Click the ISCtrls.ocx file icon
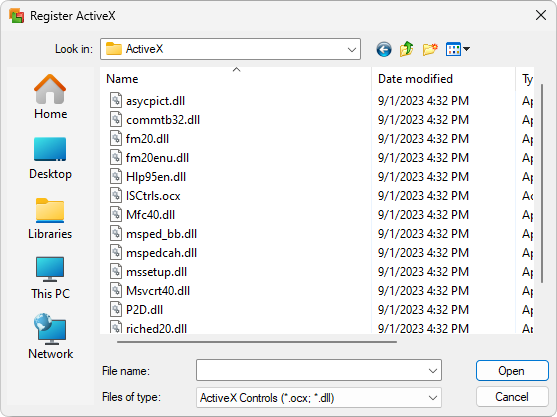Screen dimensions: 557x417 tap(116, 195)
